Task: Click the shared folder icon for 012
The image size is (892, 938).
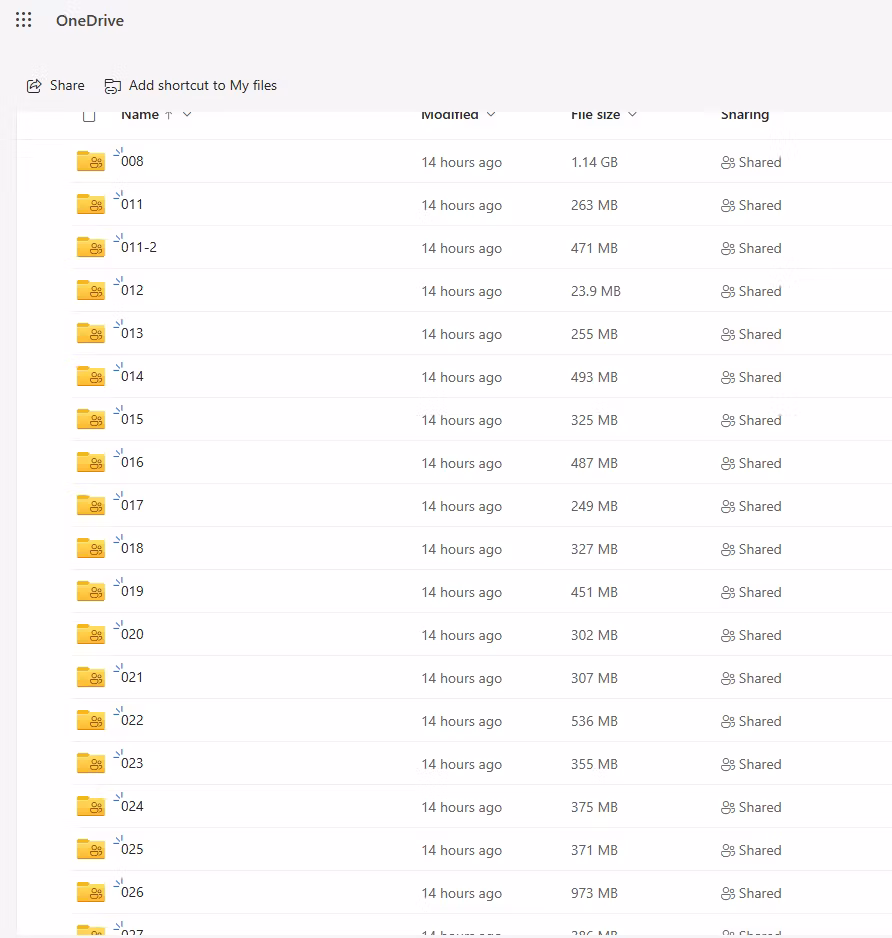Action: point(91,291)
